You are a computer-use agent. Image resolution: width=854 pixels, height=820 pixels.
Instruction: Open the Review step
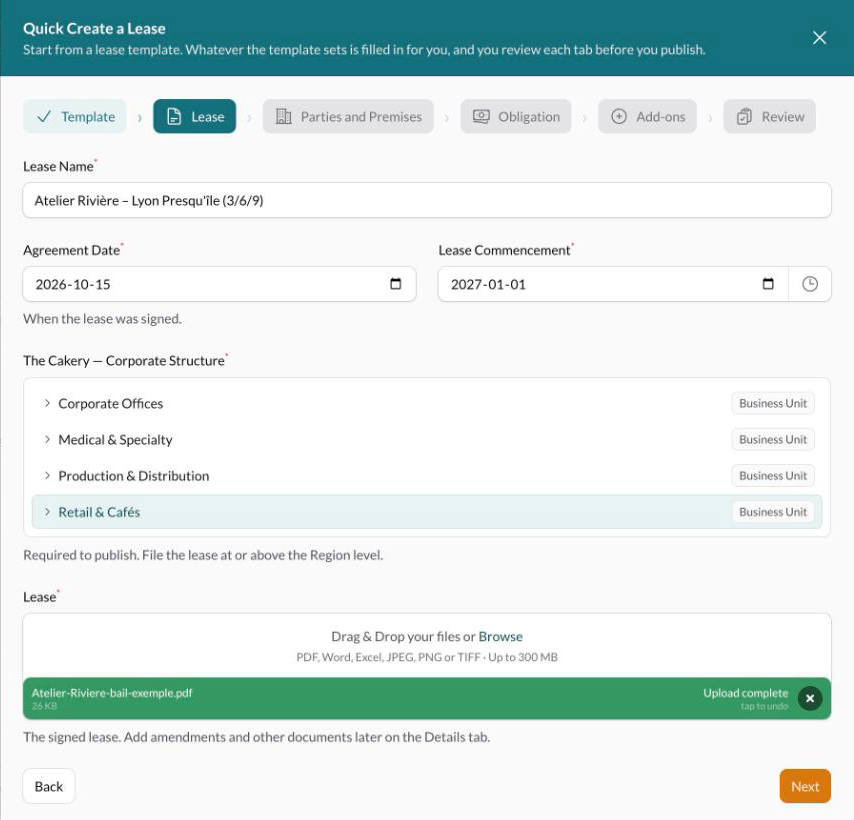click(x=770, y=117)
